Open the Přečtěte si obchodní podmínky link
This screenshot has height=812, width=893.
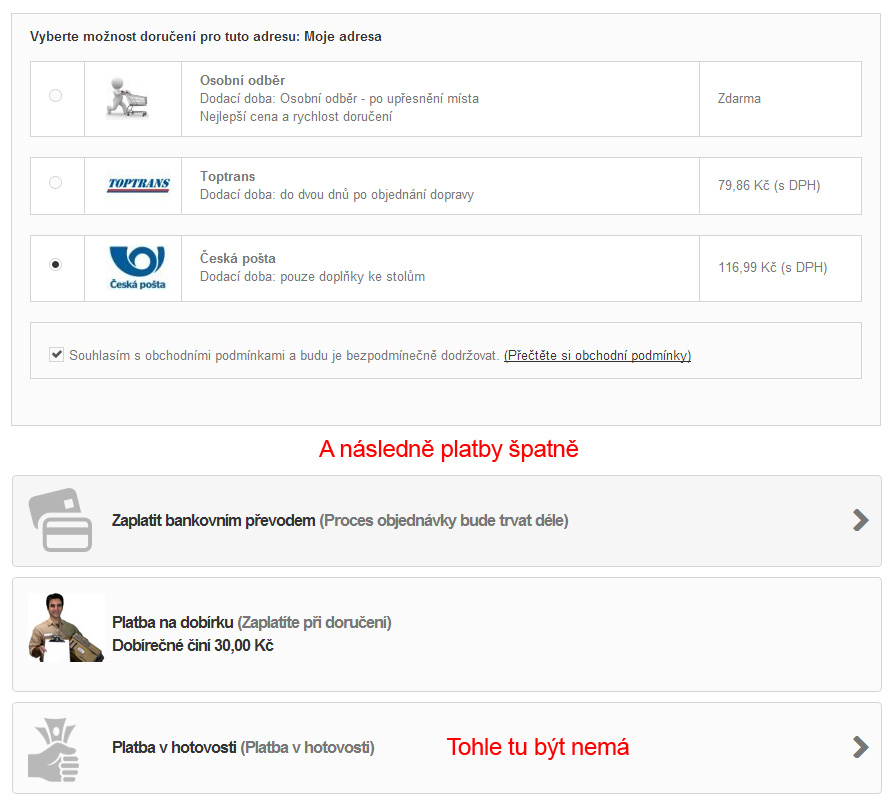[597, 356]
